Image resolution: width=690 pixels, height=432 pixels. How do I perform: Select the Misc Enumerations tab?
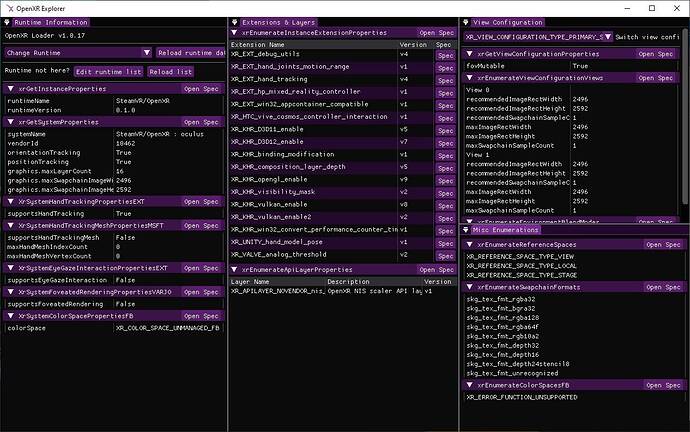pyautogui.click(x=506, y=230)
